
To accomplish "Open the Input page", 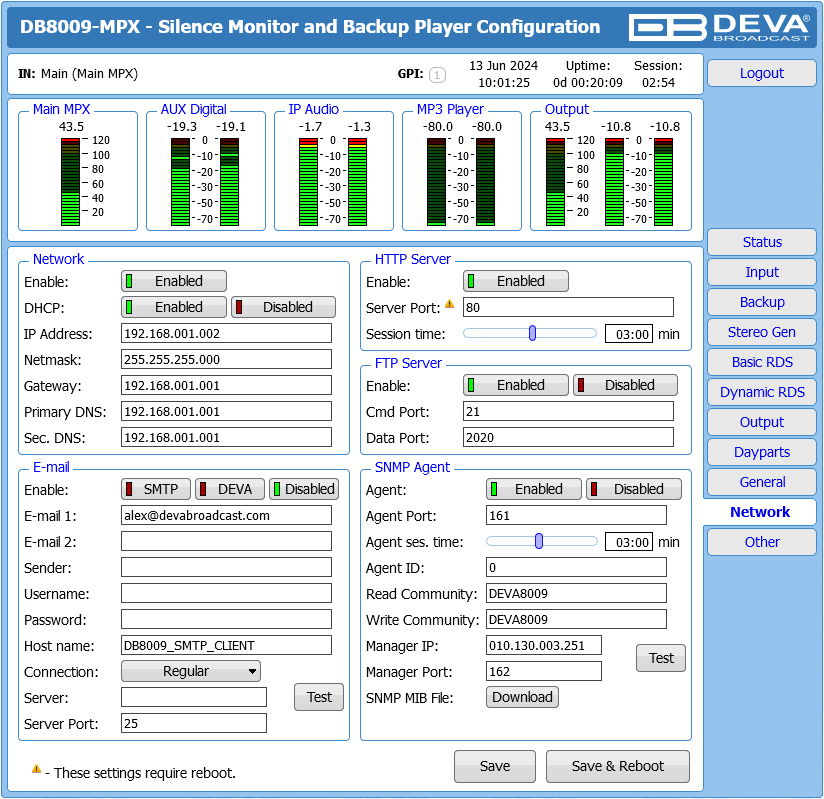I will pos(761,272).
